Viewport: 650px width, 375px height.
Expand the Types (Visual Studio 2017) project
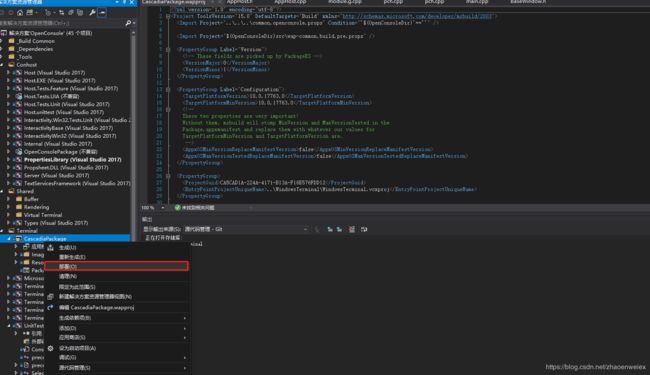8,223
